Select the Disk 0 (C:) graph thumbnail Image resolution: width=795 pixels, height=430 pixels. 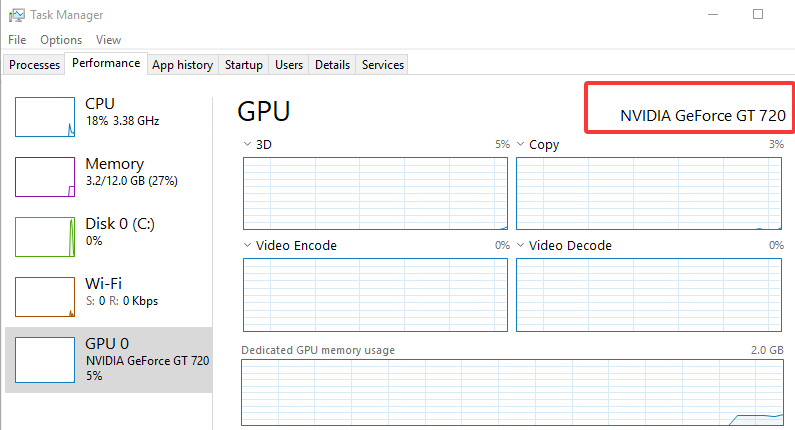pos(45,237)
